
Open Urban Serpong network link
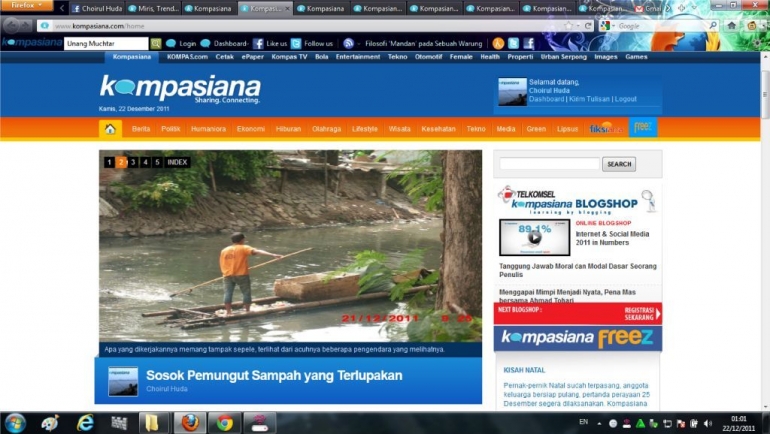(x=563, y=57)
